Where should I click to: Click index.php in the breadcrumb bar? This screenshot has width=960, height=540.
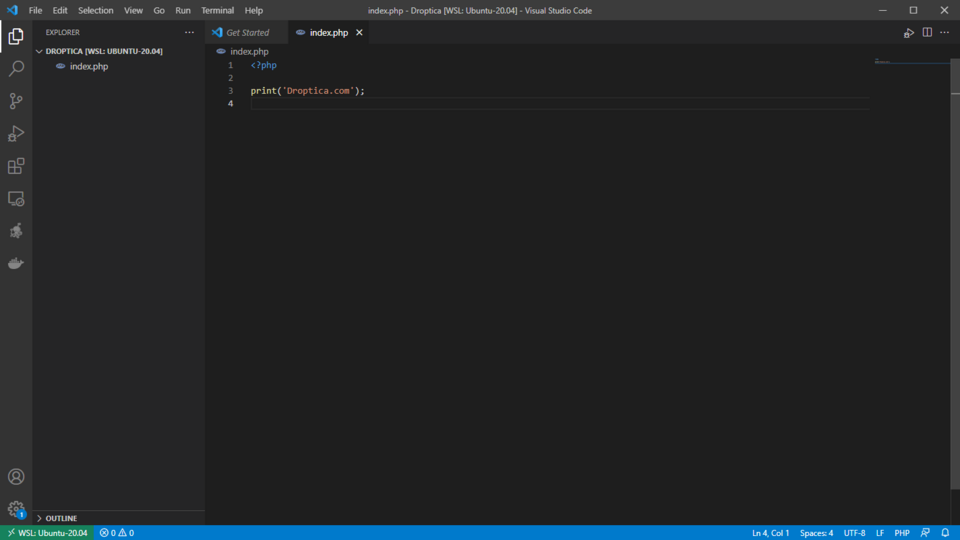click(249, 51)
